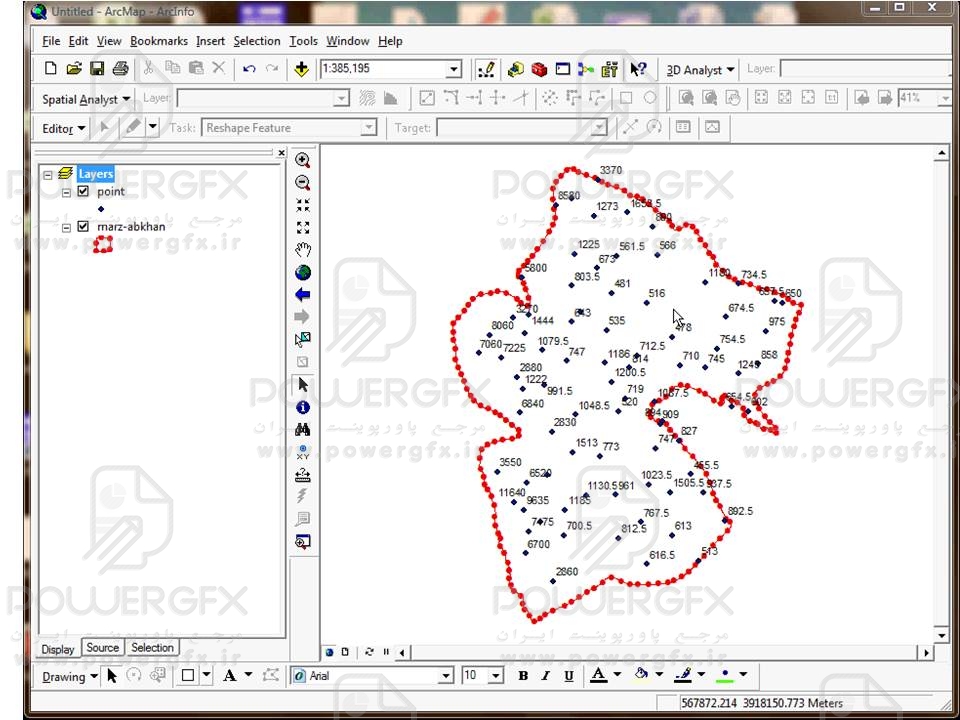
Task: Click the Add Data button
Action: pos(301,69)
